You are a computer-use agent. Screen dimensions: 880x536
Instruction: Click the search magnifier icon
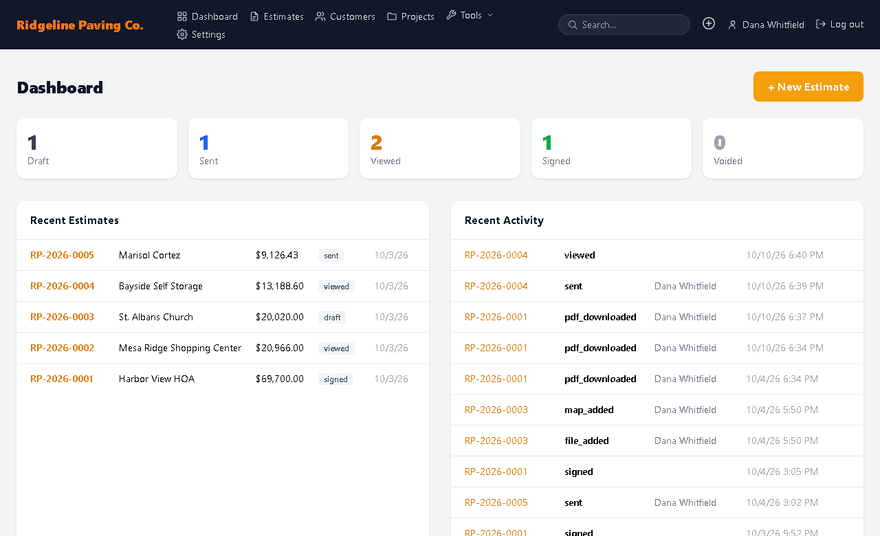tap(572, 25)
